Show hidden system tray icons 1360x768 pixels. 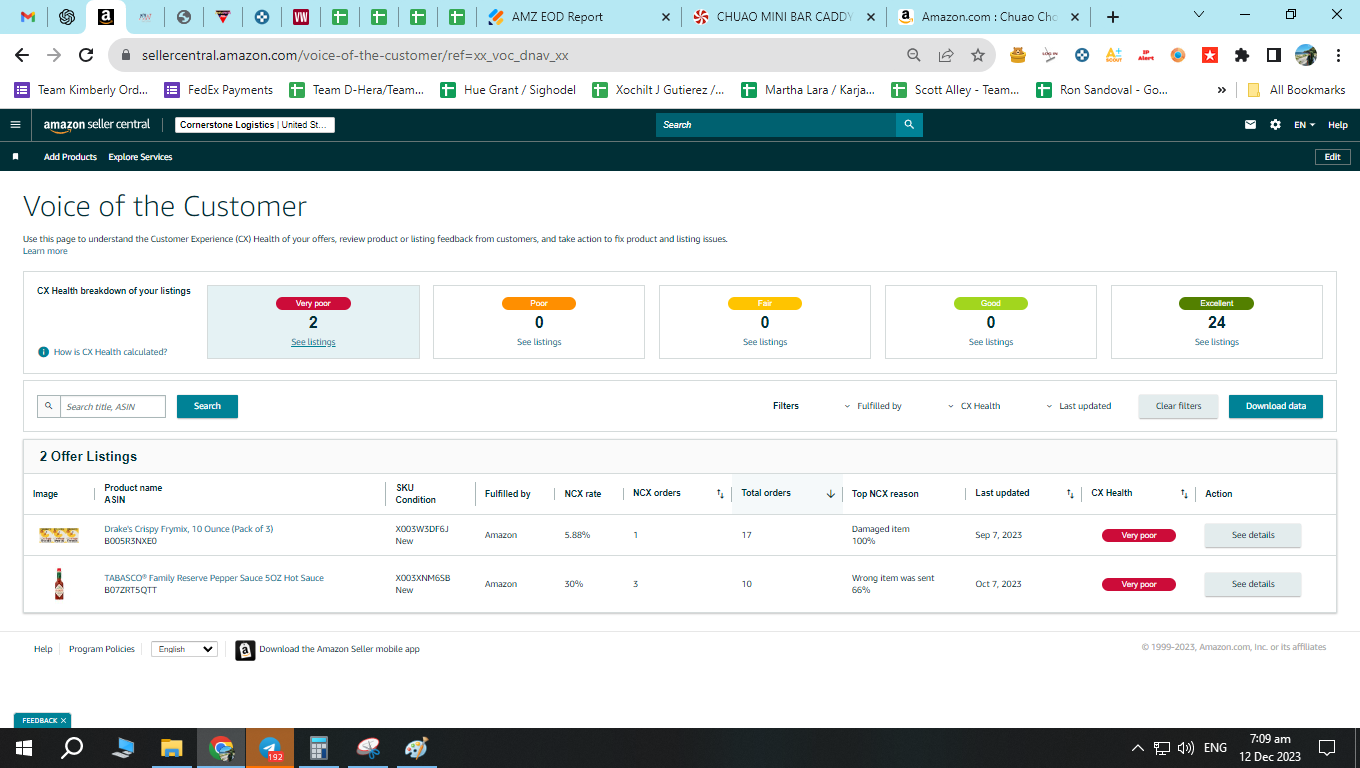[1137, 748]
